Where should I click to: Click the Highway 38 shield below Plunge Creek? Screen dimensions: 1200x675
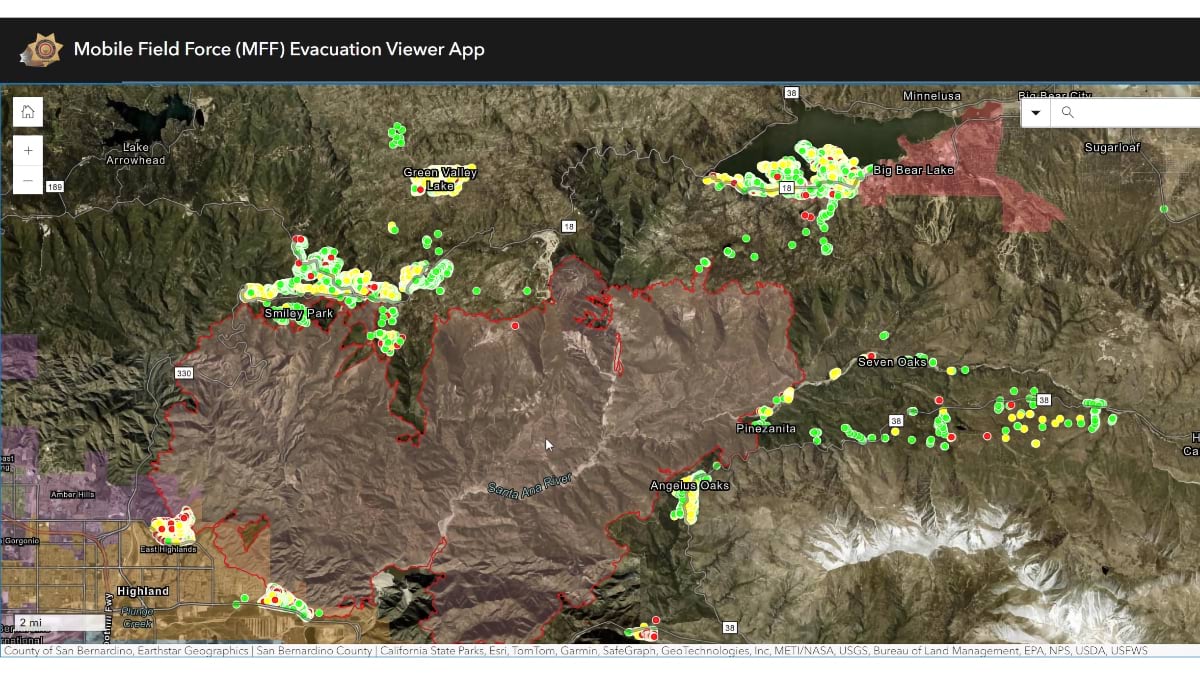(731, 628)
